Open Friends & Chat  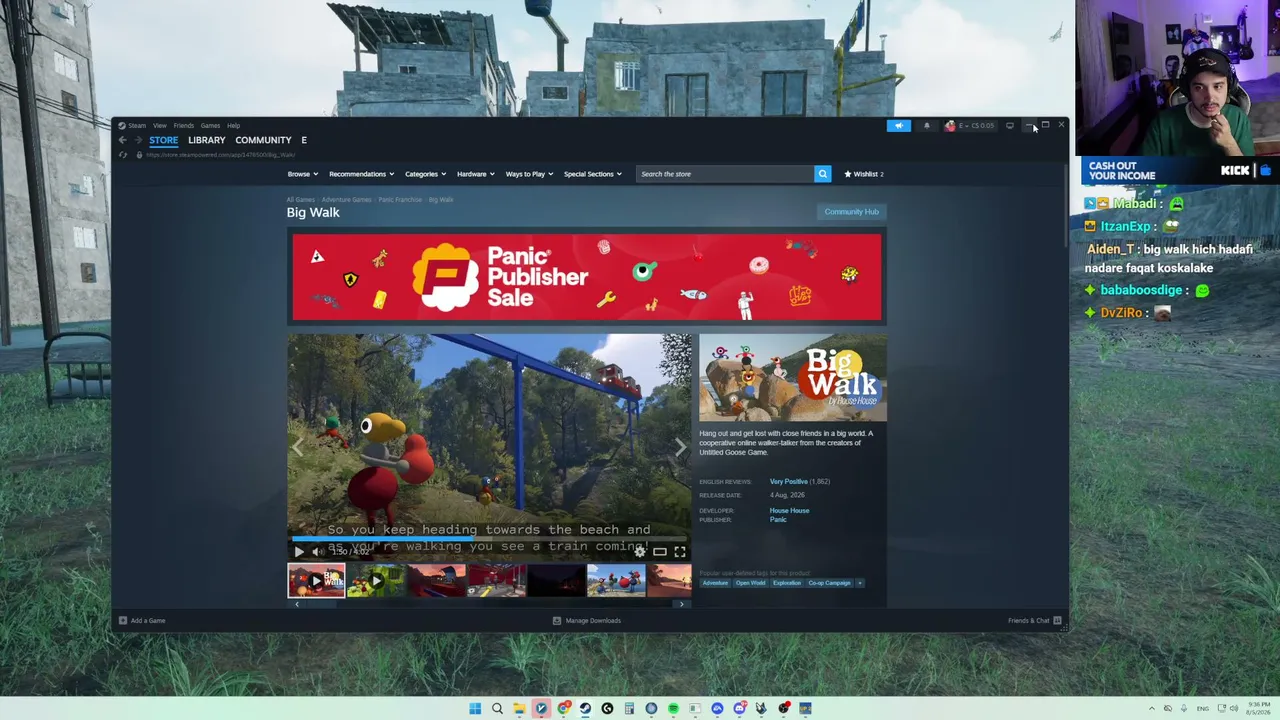(1033, 621)
